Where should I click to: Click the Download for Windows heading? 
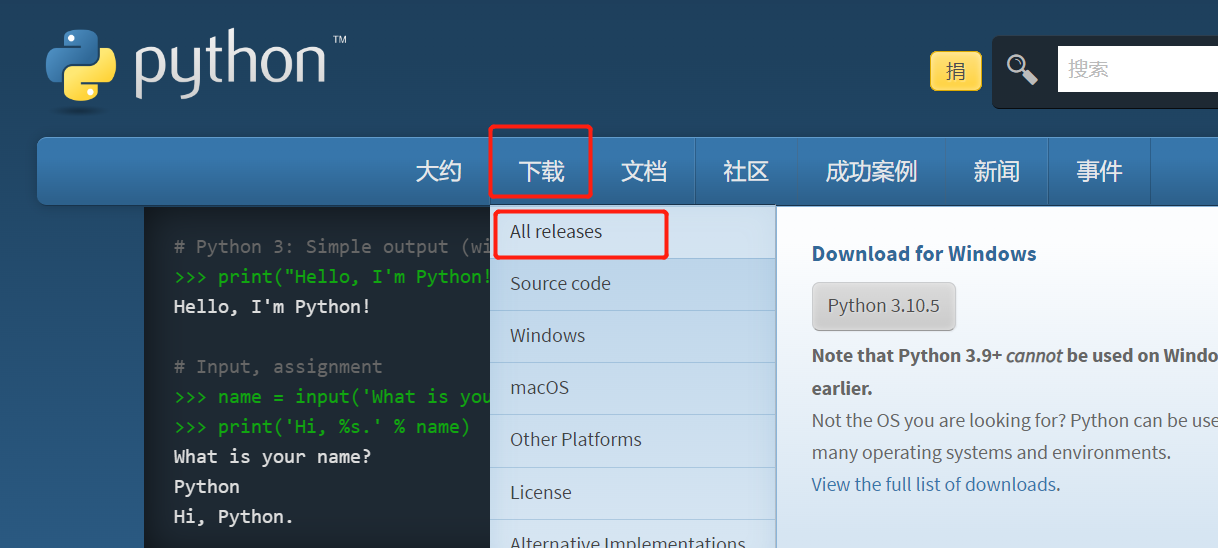(924, 254)
